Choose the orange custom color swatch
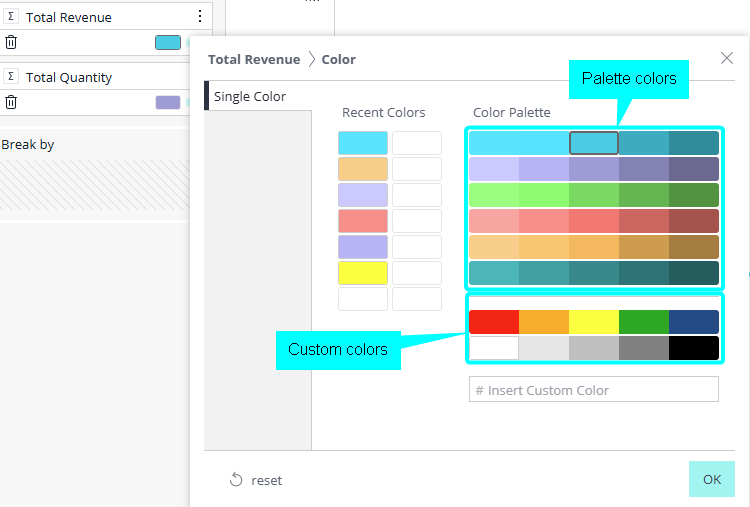Screen dimensions: 750x507 point(544,322)
